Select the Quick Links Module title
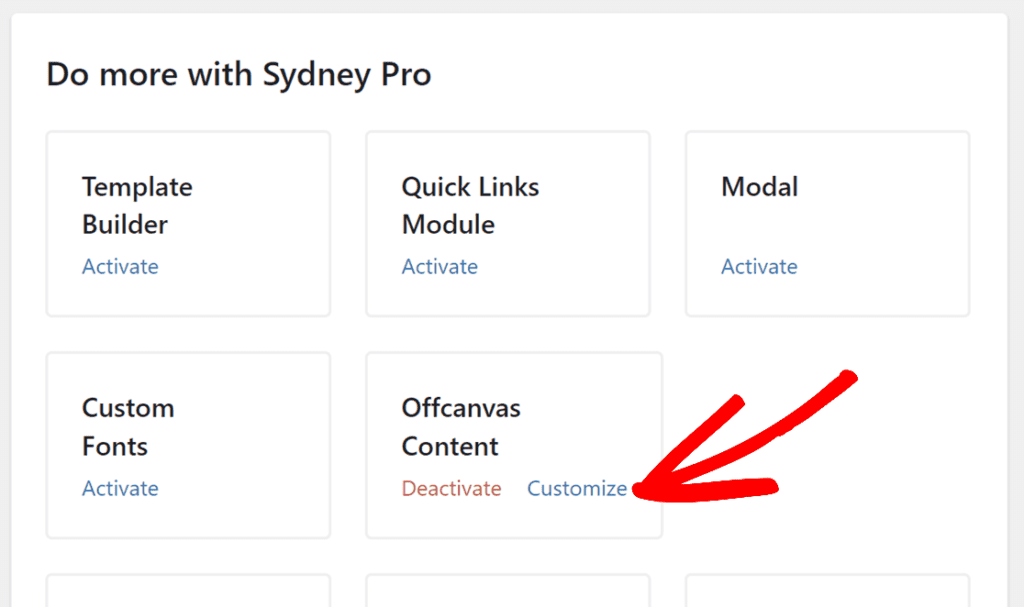Image resolution: width=1024 pixels, height=607 pixels. point(470,206)
